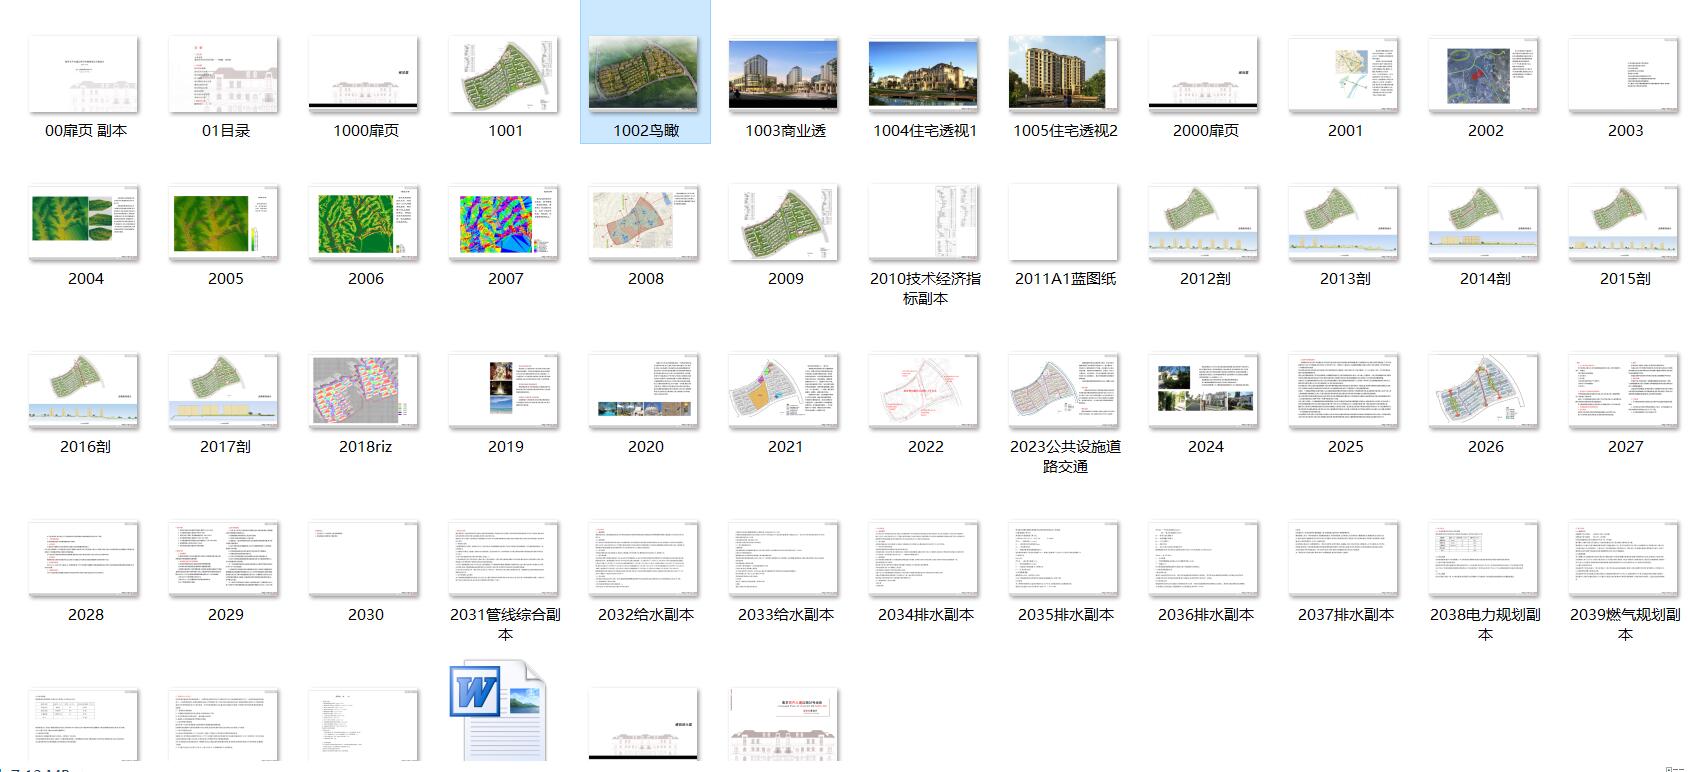Click the 2038电力规划副本 thumbnail
Image resolution: width=1688 pixels, height=772 pixels.
click(1485, 559)
